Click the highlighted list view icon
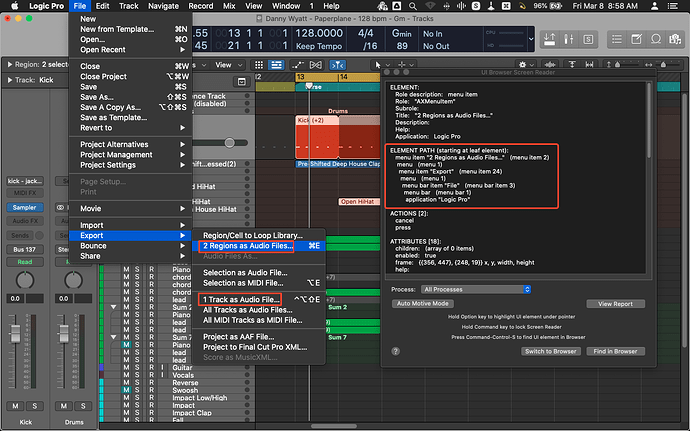Screen dimensions: 690x431 point(276,65)
